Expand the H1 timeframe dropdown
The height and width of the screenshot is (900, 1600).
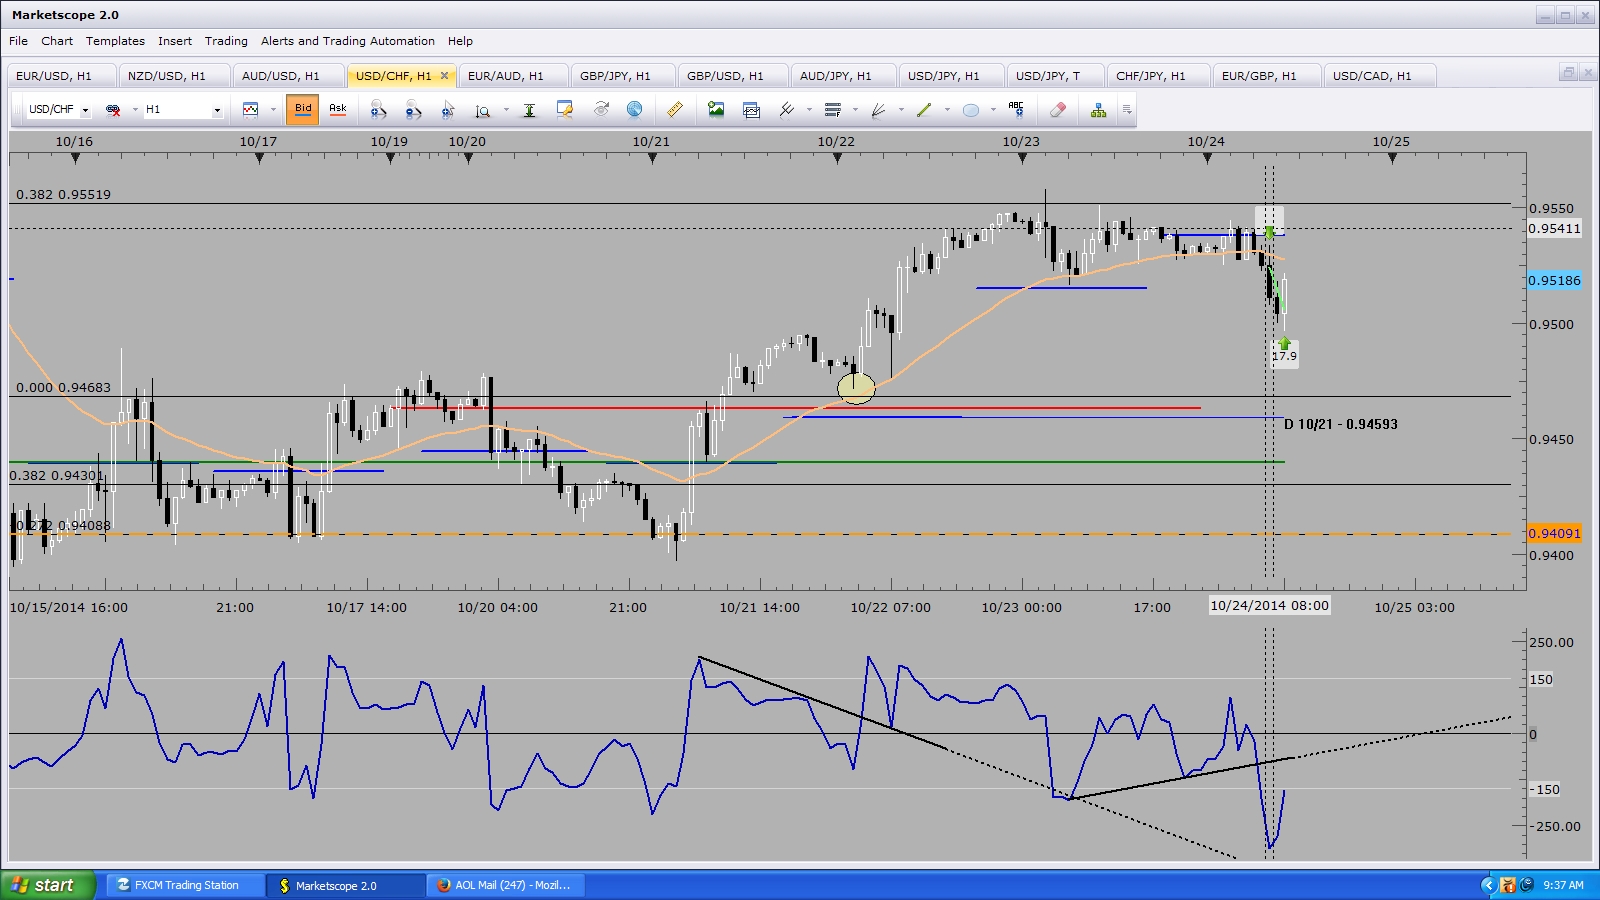click(217, 110)
